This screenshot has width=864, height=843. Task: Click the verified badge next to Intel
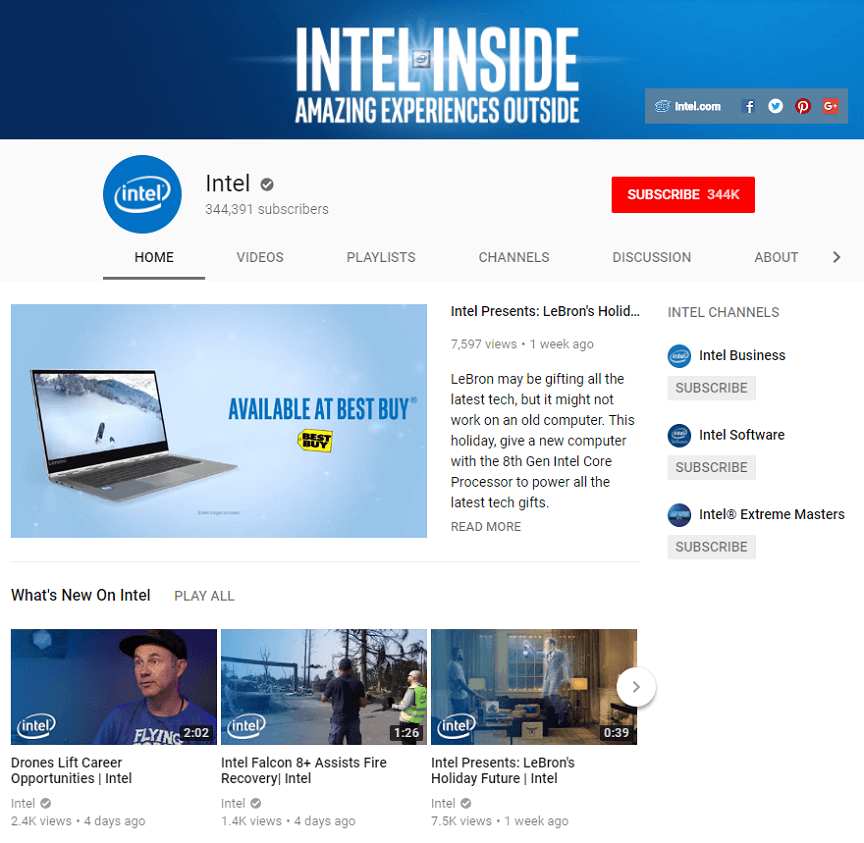click(x=266, y=184)
